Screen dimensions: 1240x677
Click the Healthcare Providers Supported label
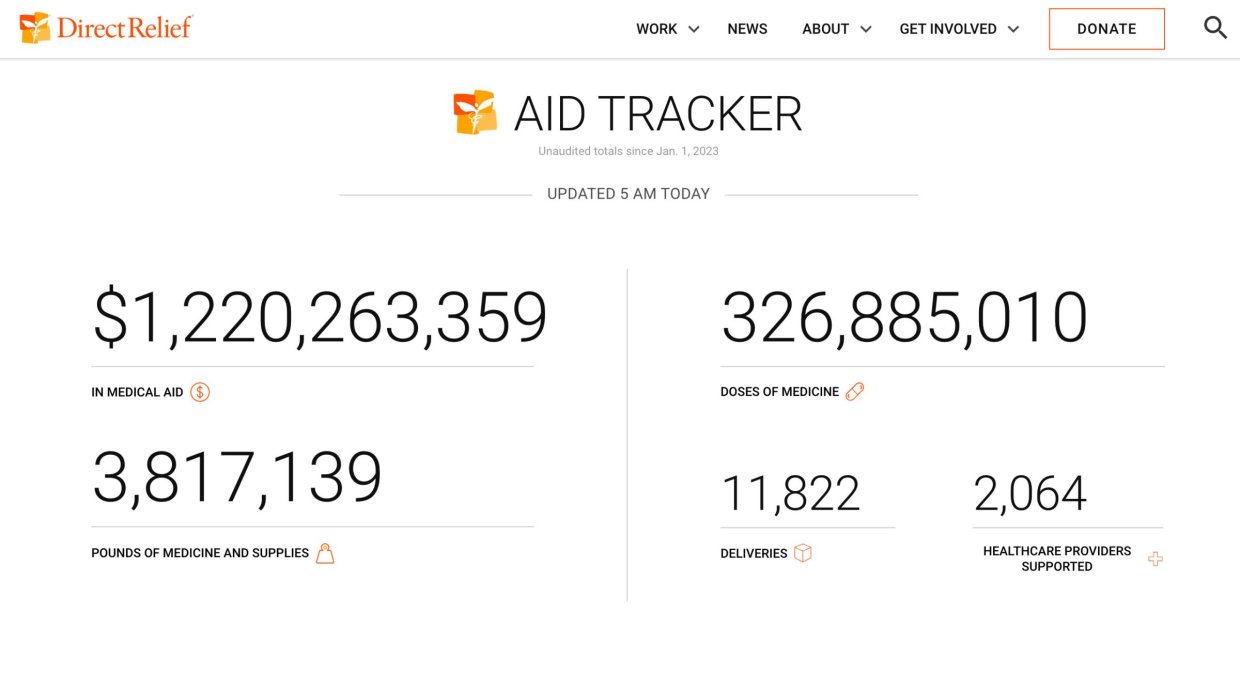click(x=1057, y=559)
